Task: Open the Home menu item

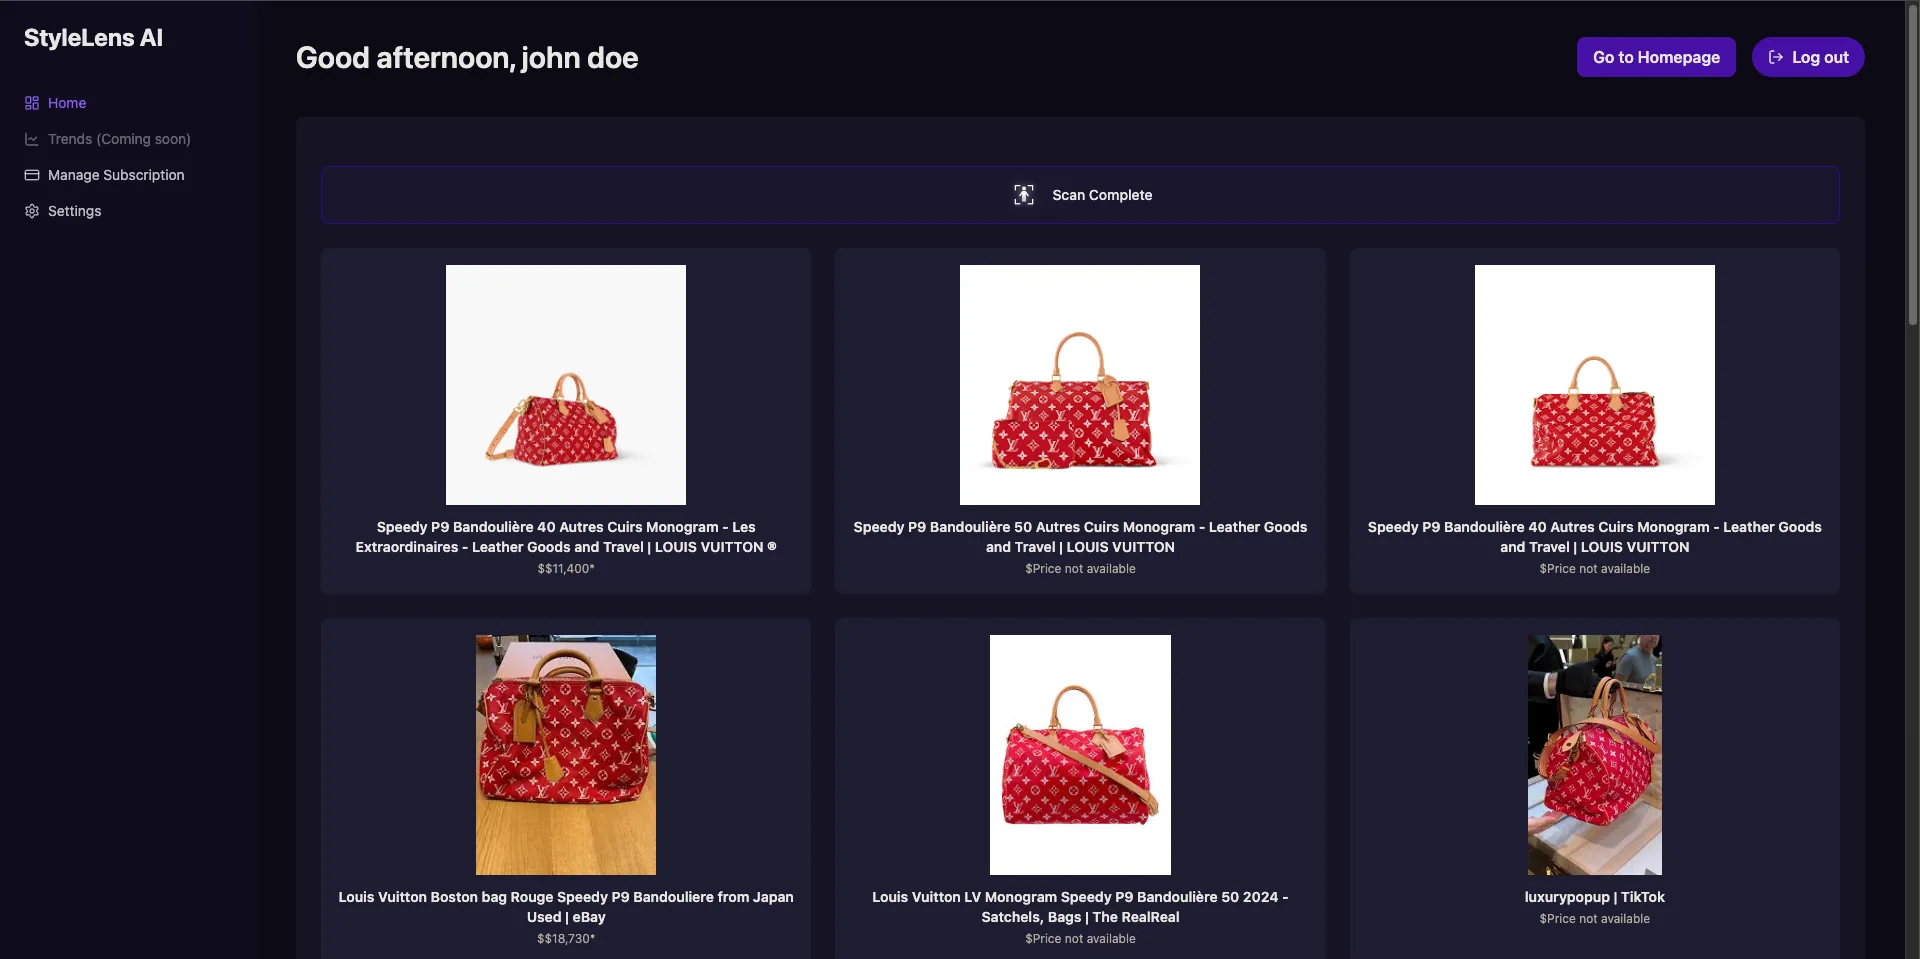Action: (x=67, y=103)
